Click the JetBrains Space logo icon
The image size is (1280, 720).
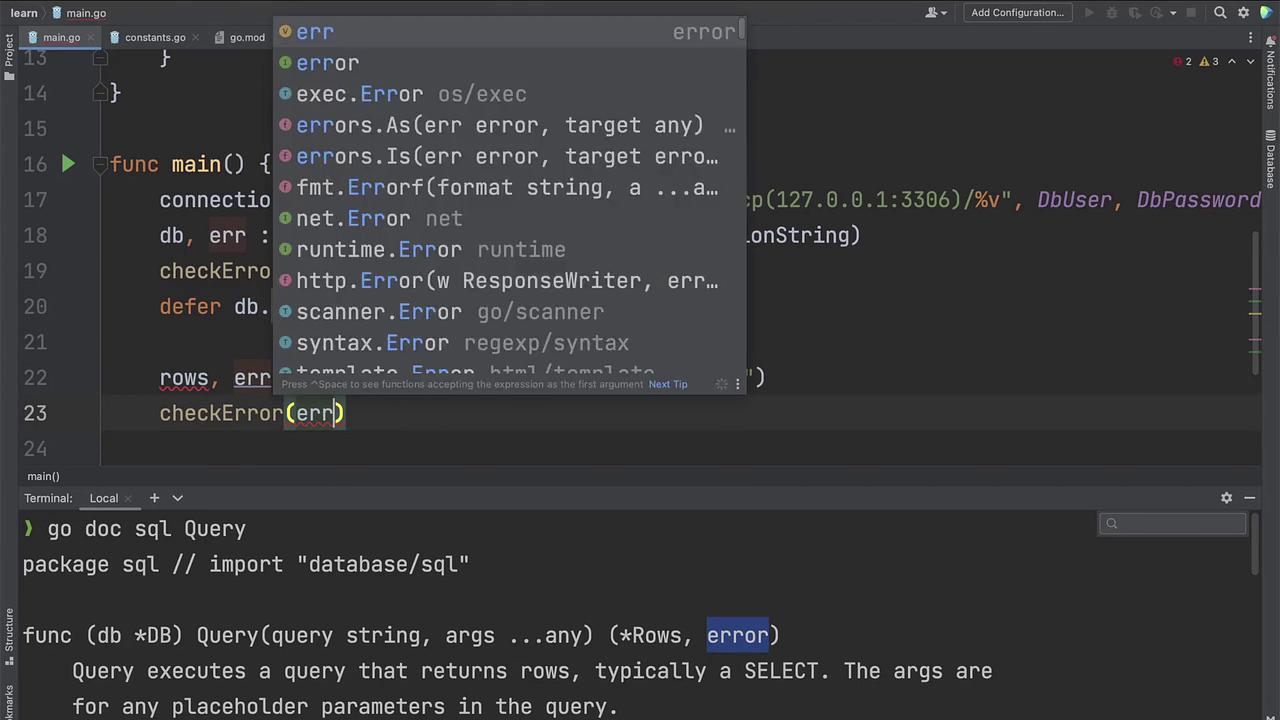point(1267,13)
